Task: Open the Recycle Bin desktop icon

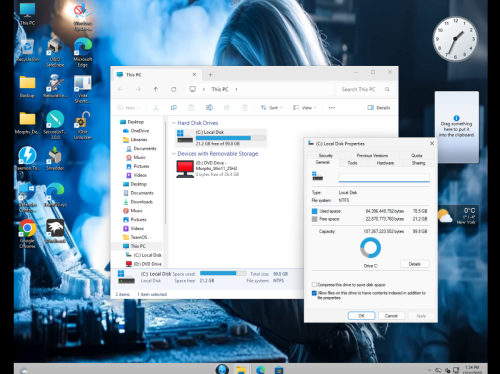Action: tap(27, 50)
